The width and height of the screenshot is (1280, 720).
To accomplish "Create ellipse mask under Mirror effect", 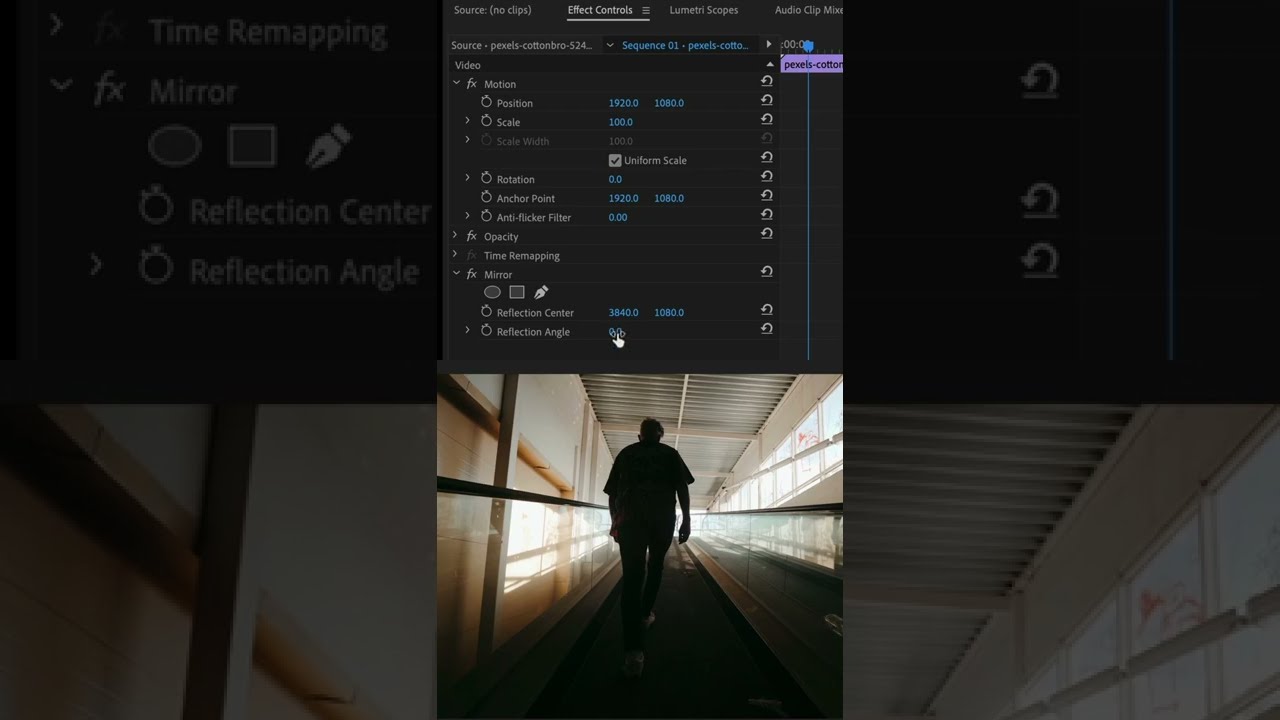I will pos(492,292).
